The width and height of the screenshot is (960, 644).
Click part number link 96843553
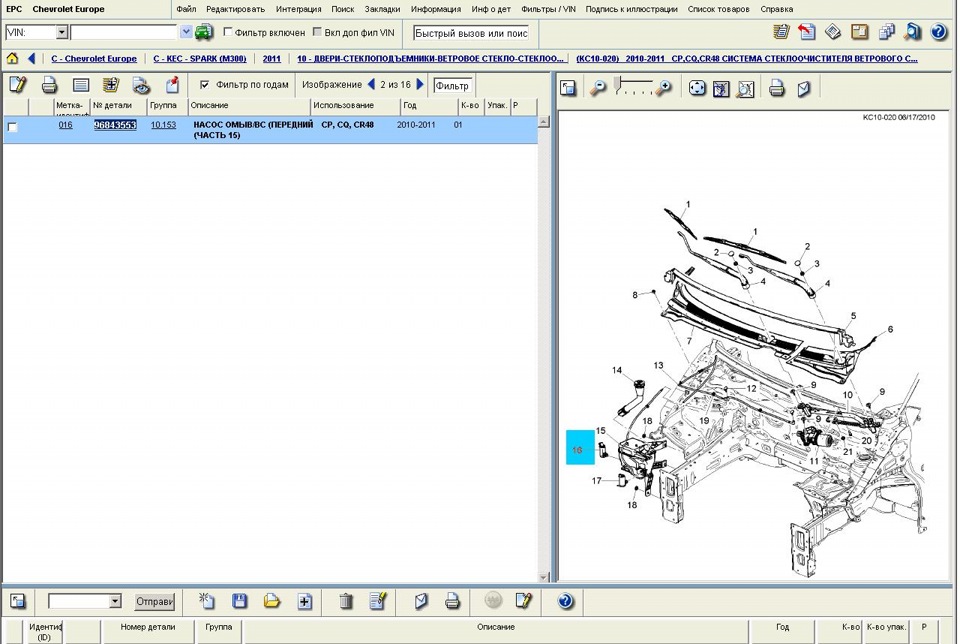[115, 125]
